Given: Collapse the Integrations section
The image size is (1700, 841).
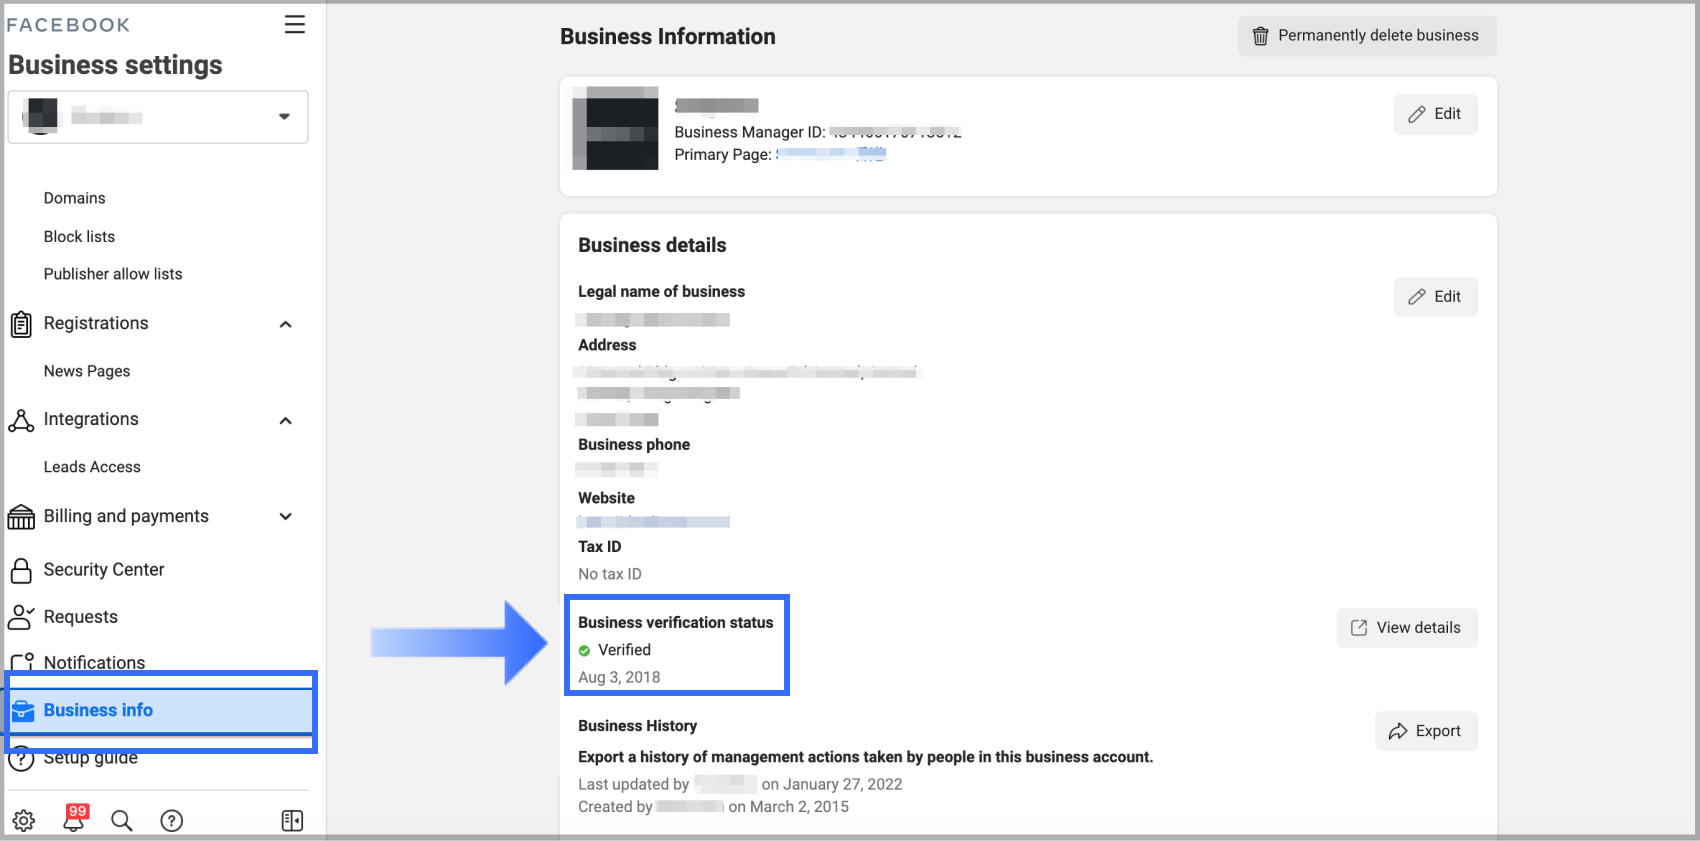Looking at the screenshot, I should point(285,420).
